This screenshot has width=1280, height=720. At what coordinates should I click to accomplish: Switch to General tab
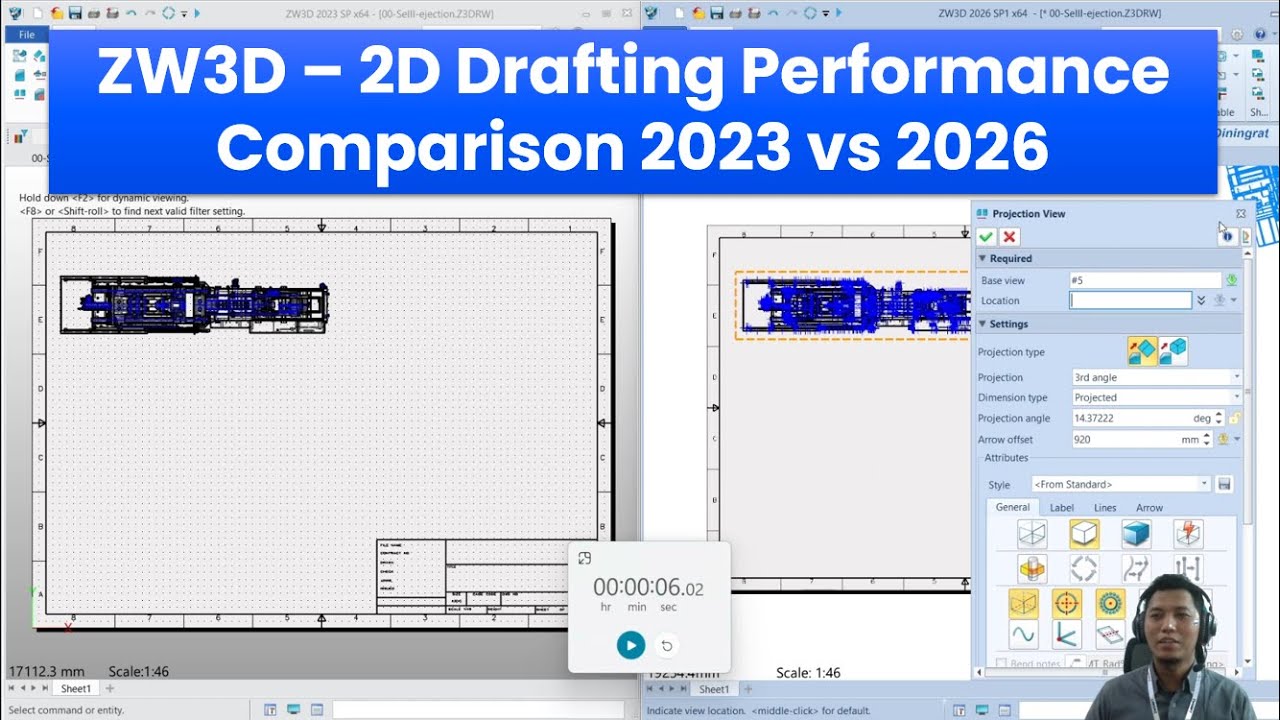(1012, 507)
